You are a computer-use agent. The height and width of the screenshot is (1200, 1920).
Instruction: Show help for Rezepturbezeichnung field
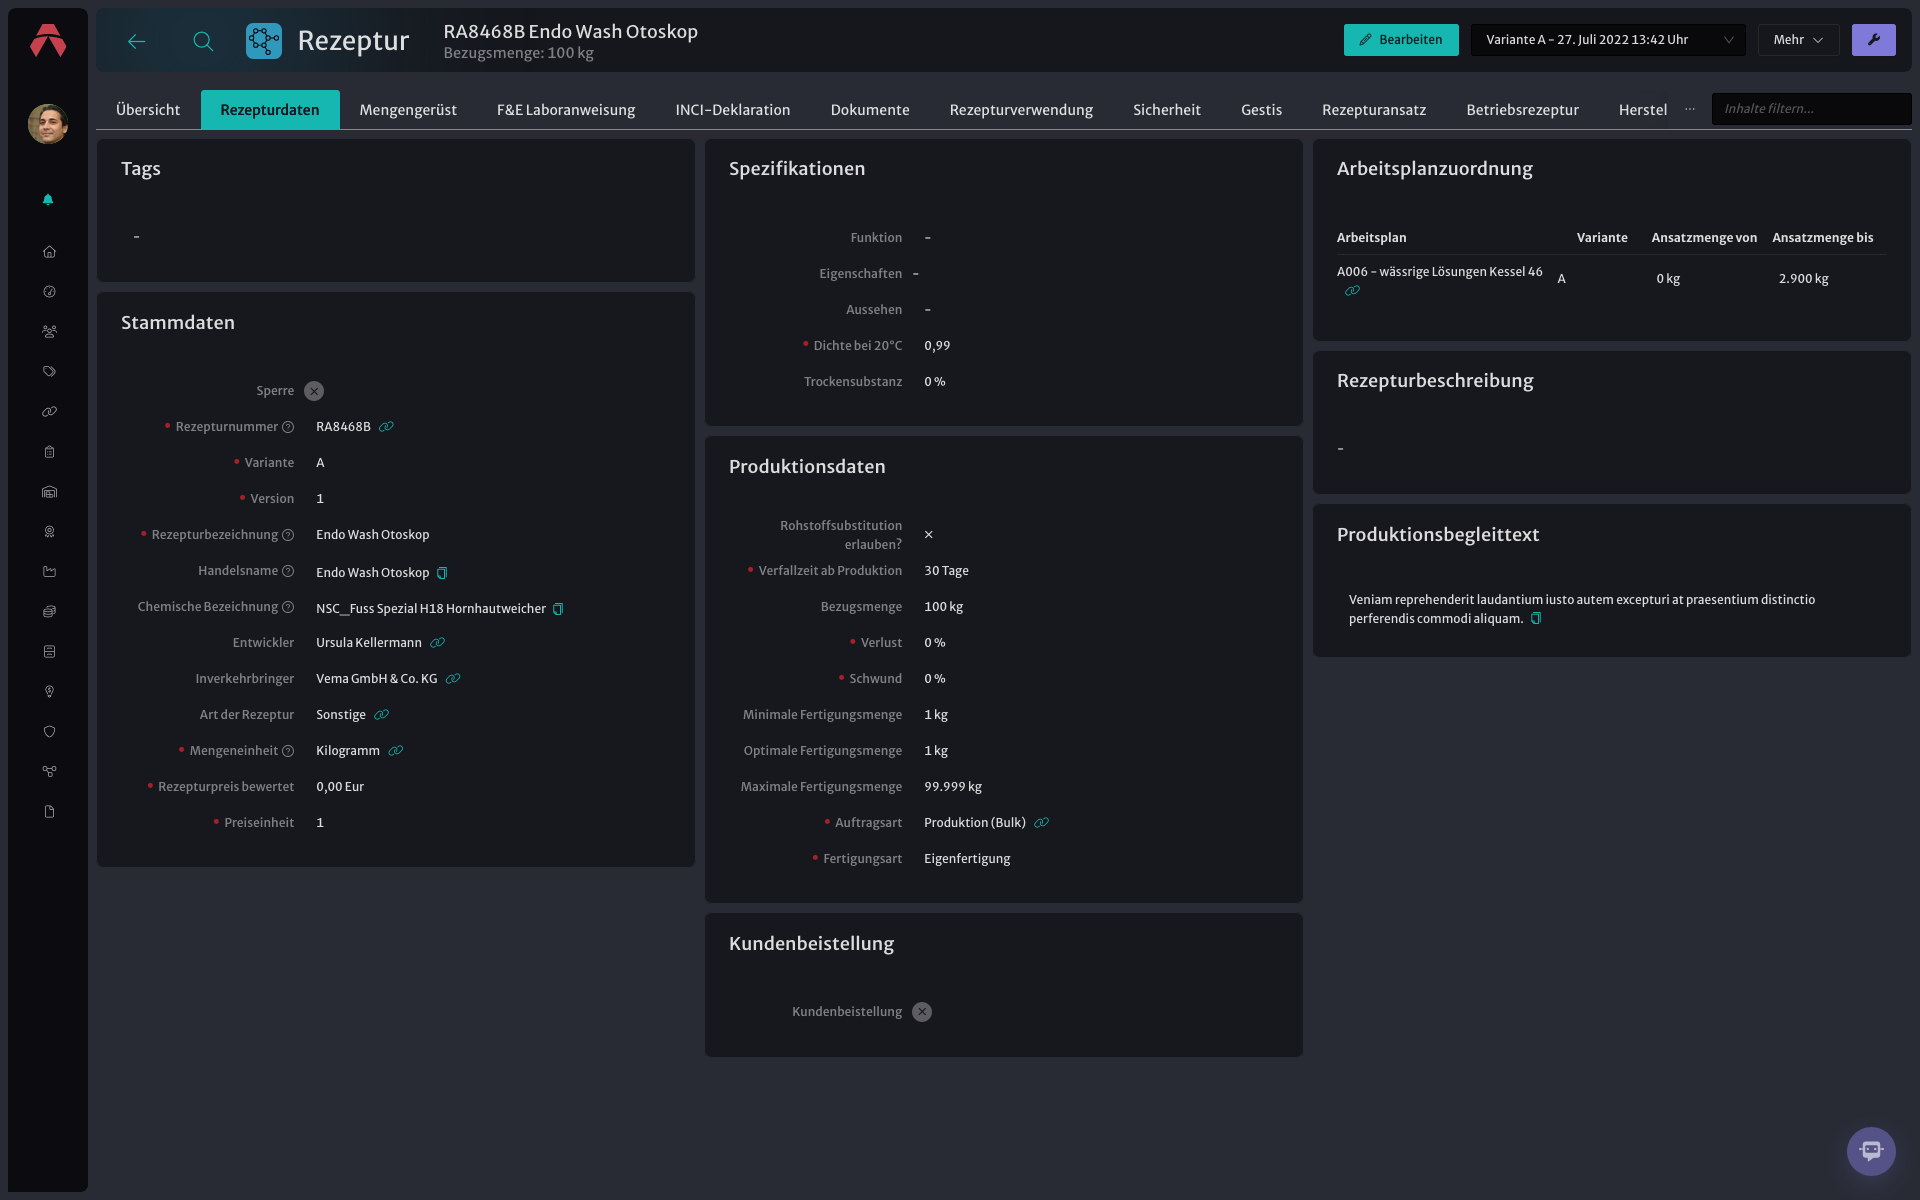[288, 535]
